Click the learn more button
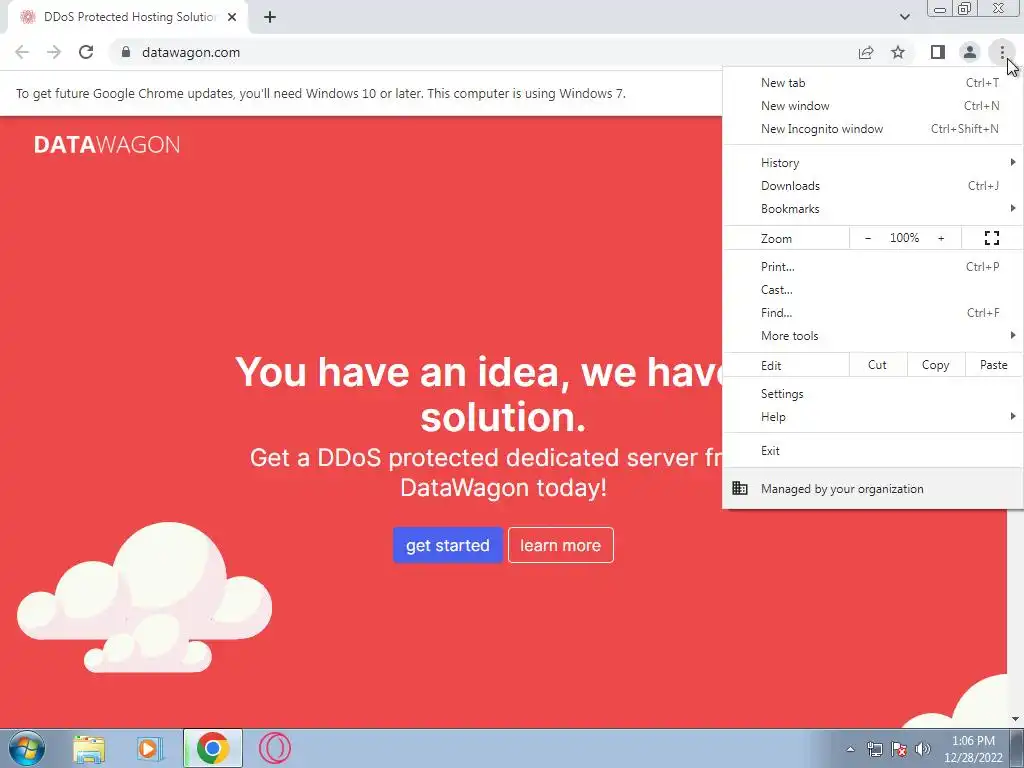Screen dimensions: 1024x768 [x=560, y=545]
